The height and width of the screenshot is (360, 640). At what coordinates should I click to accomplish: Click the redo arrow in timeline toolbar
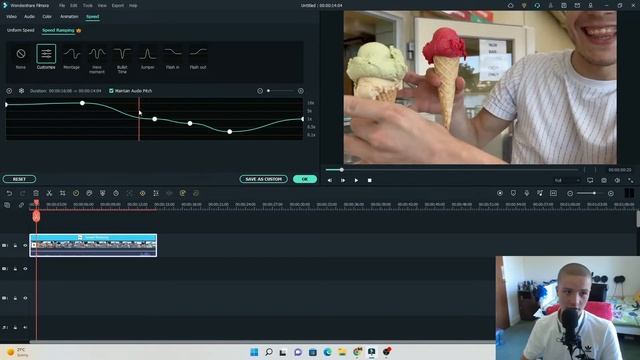click(22, 193)
